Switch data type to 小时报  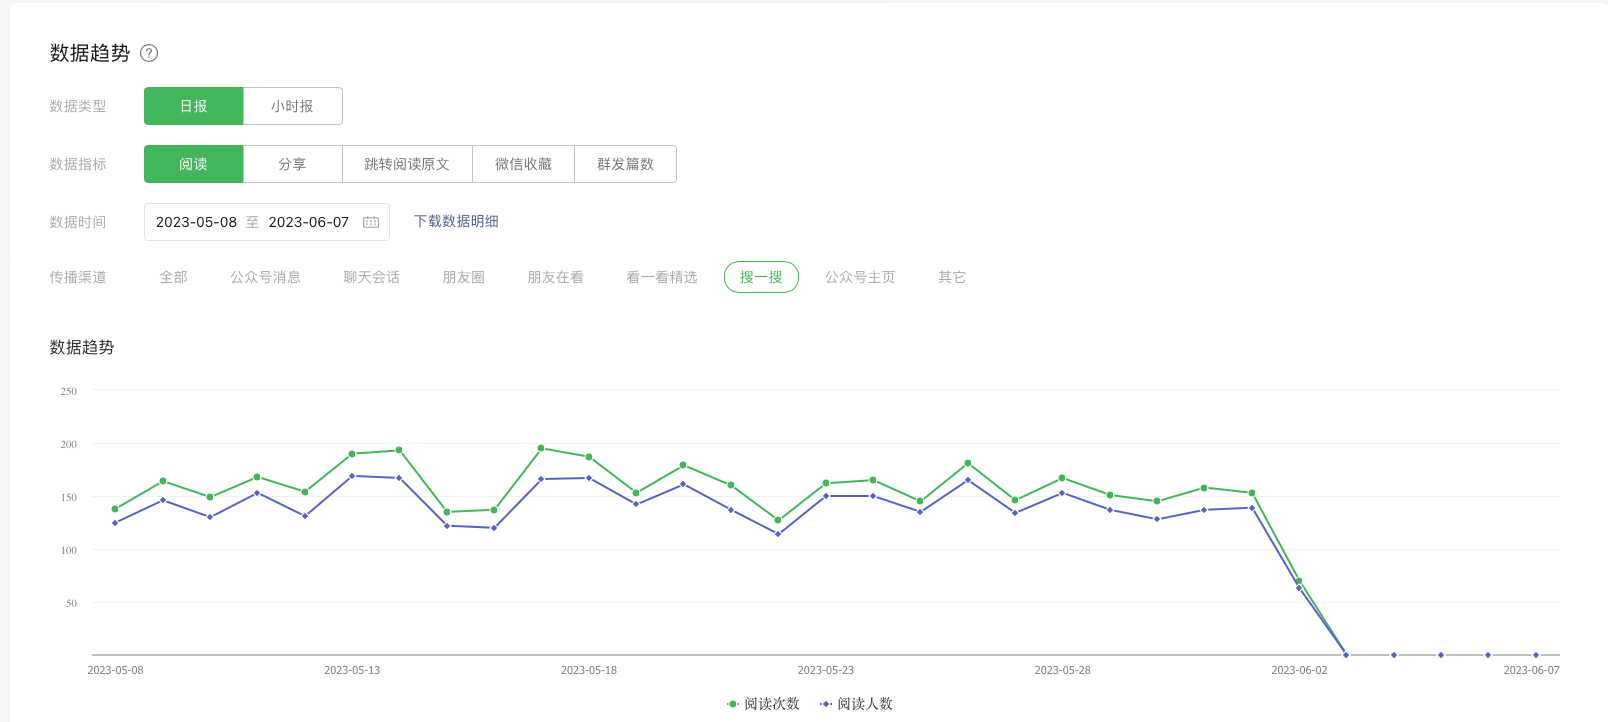[293, 106]
